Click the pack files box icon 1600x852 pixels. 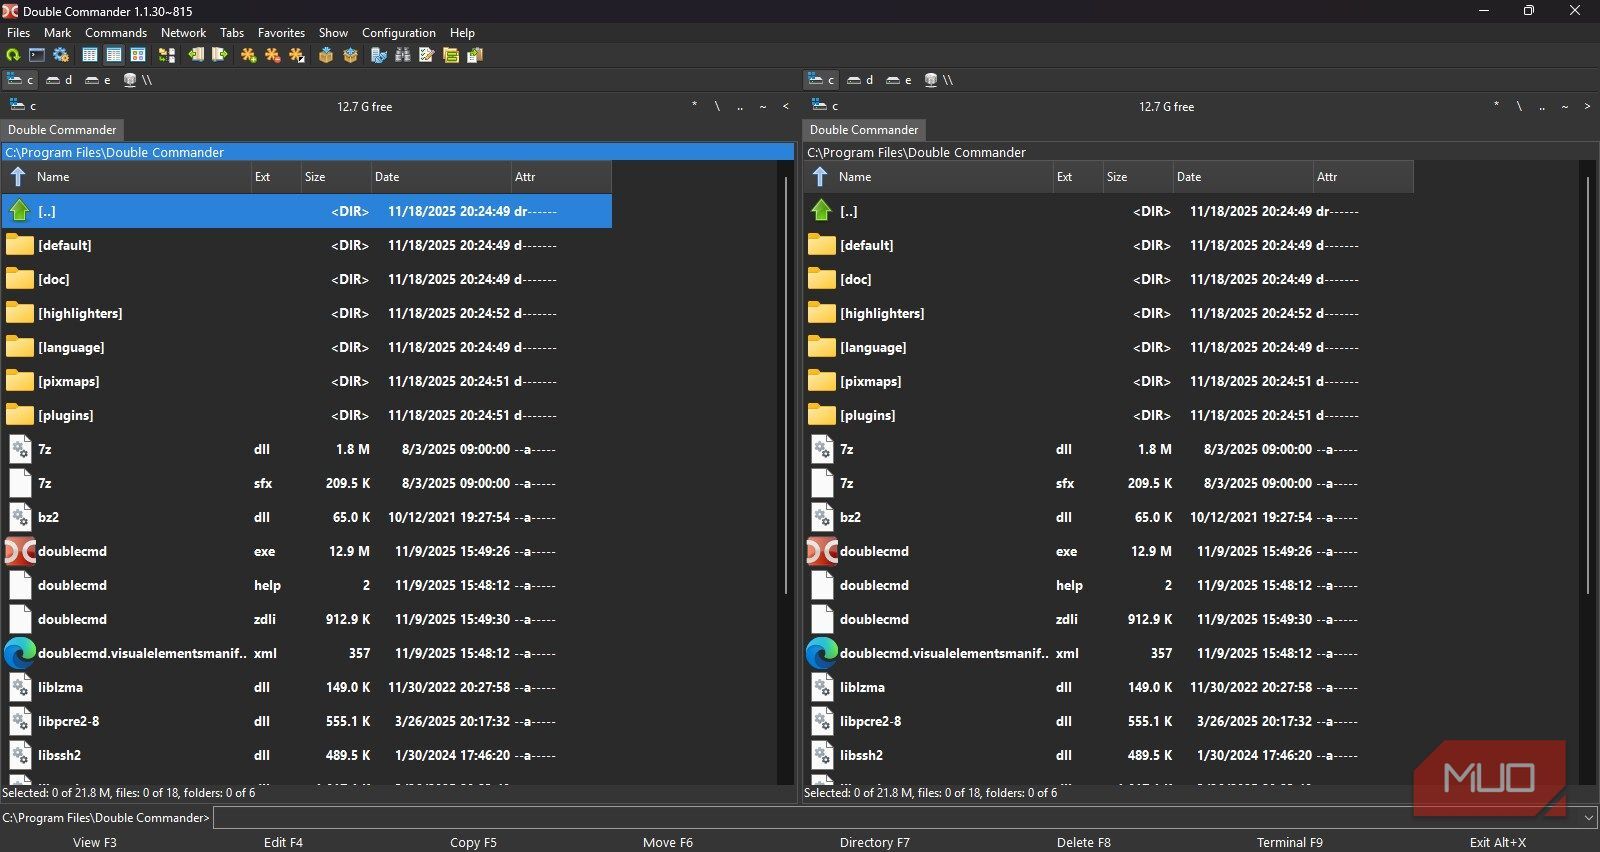pyautogui.click(x=326, y=55)
